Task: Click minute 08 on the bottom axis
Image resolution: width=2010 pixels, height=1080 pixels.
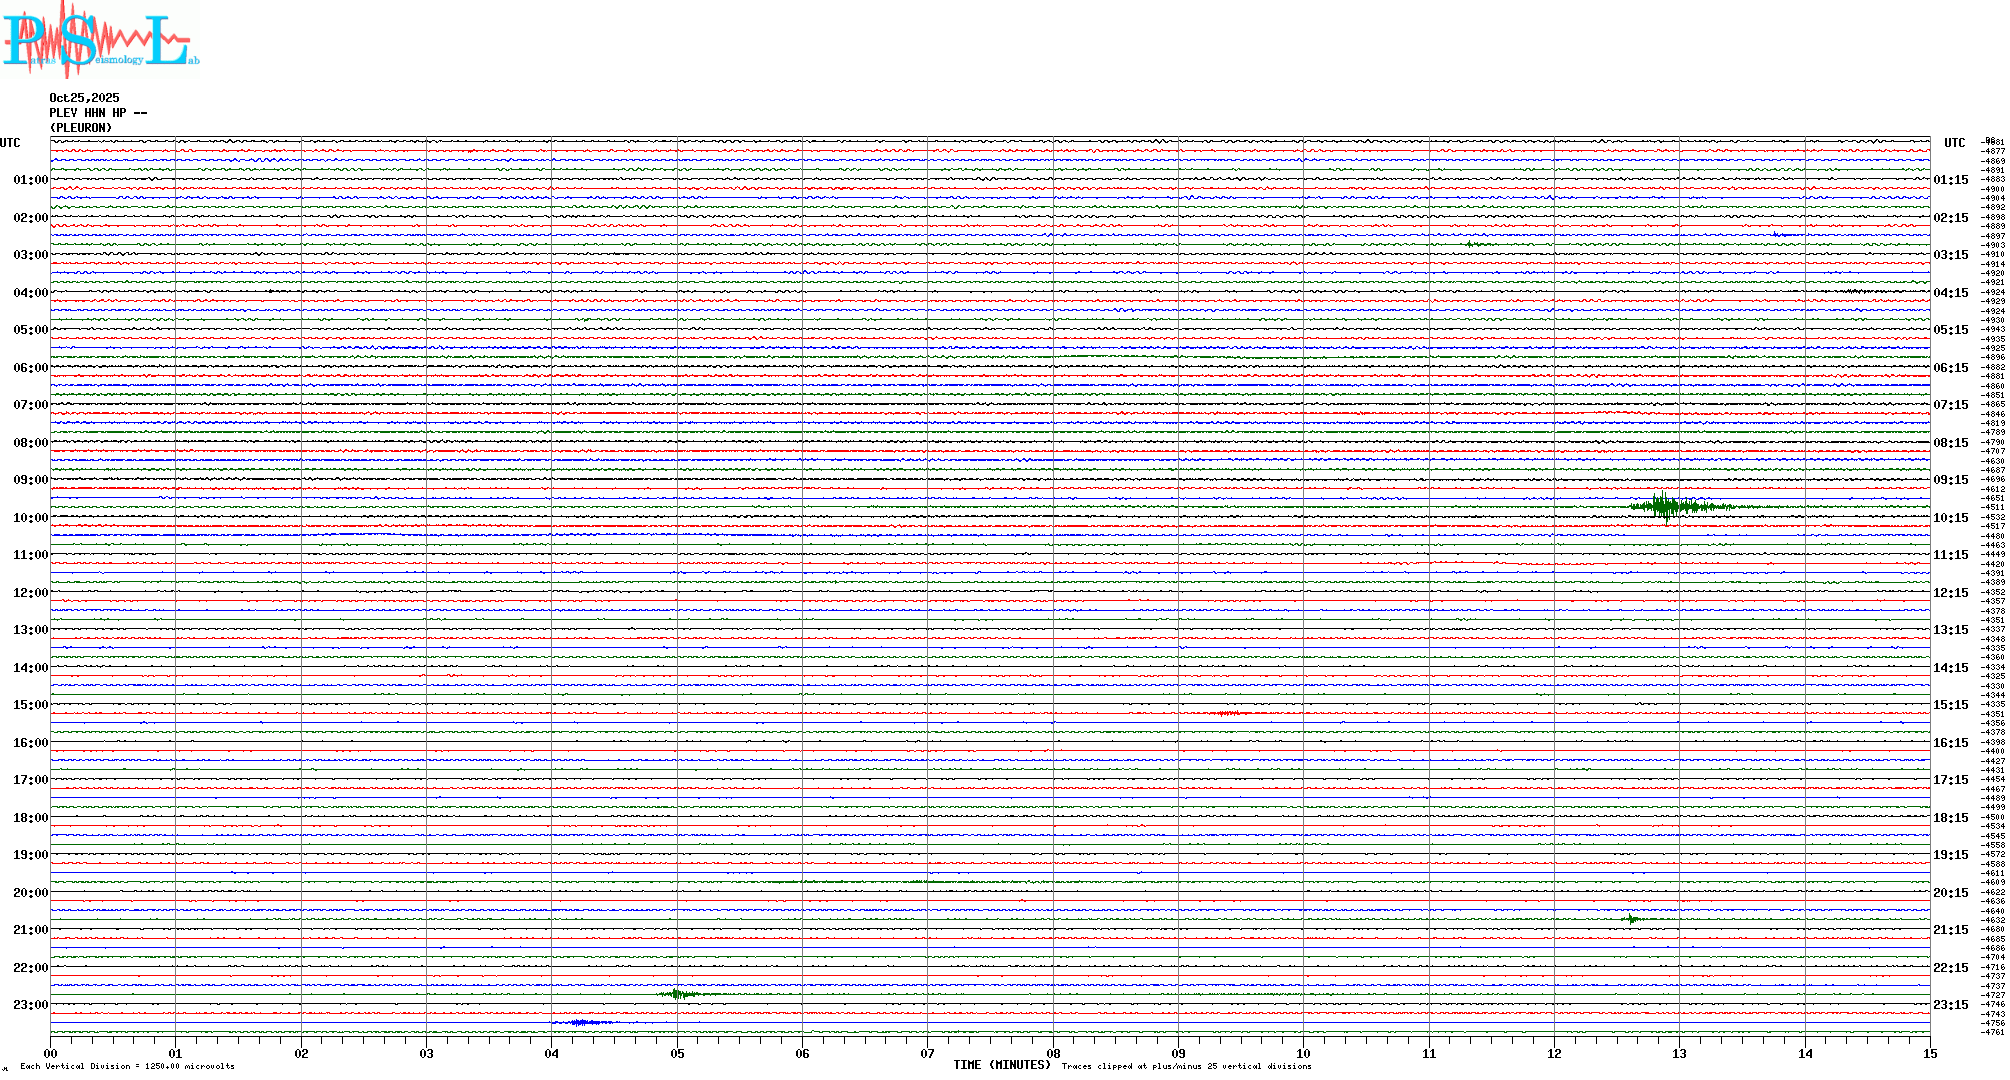Action: click(1053, 1054)
